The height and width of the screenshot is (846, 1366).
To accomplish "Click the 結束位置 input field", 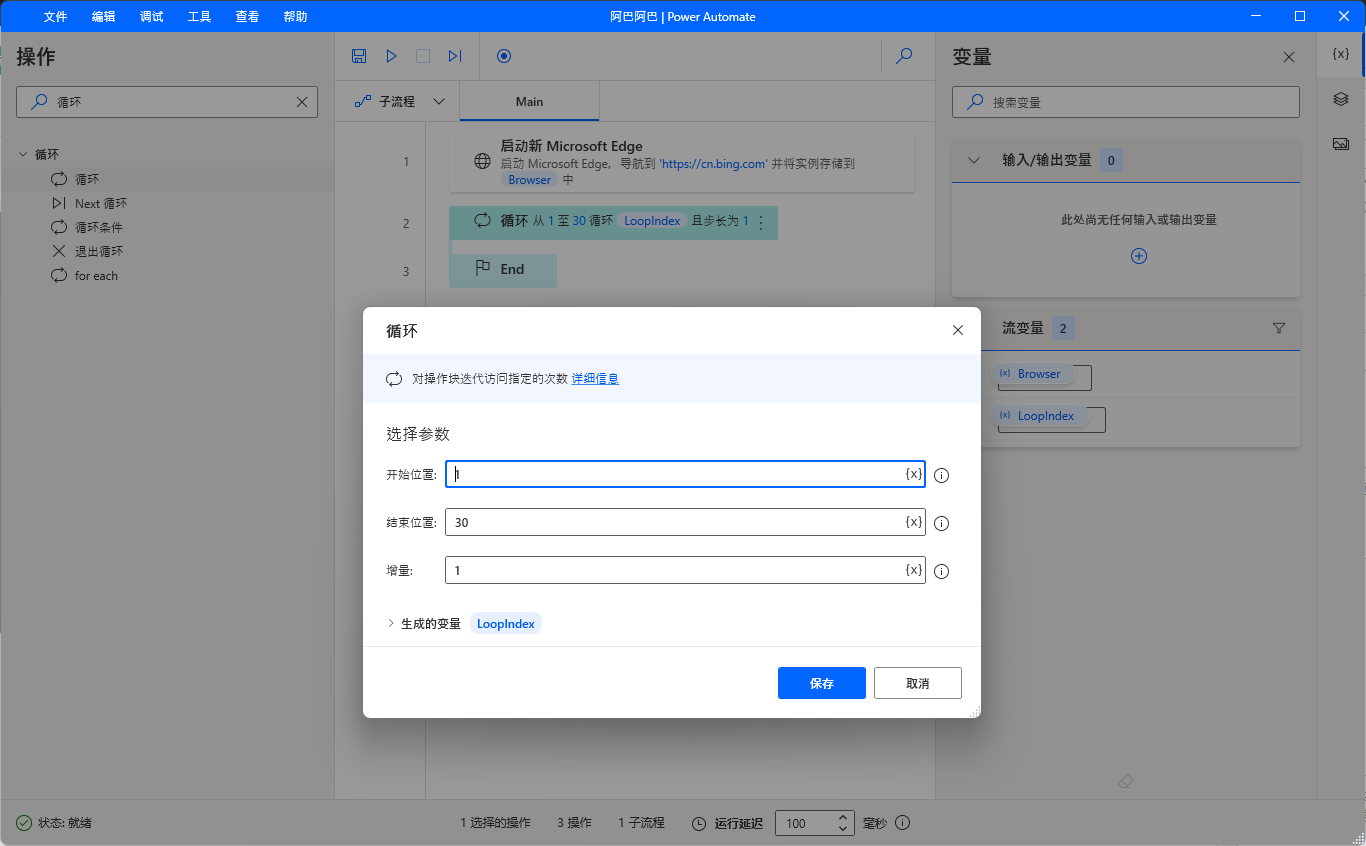I will tap(685, 522).
